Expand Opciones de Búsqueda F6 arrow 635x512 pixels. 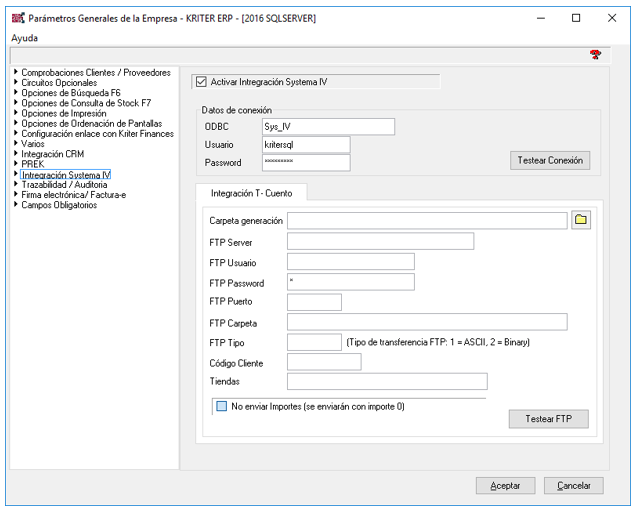pos(16,92)
